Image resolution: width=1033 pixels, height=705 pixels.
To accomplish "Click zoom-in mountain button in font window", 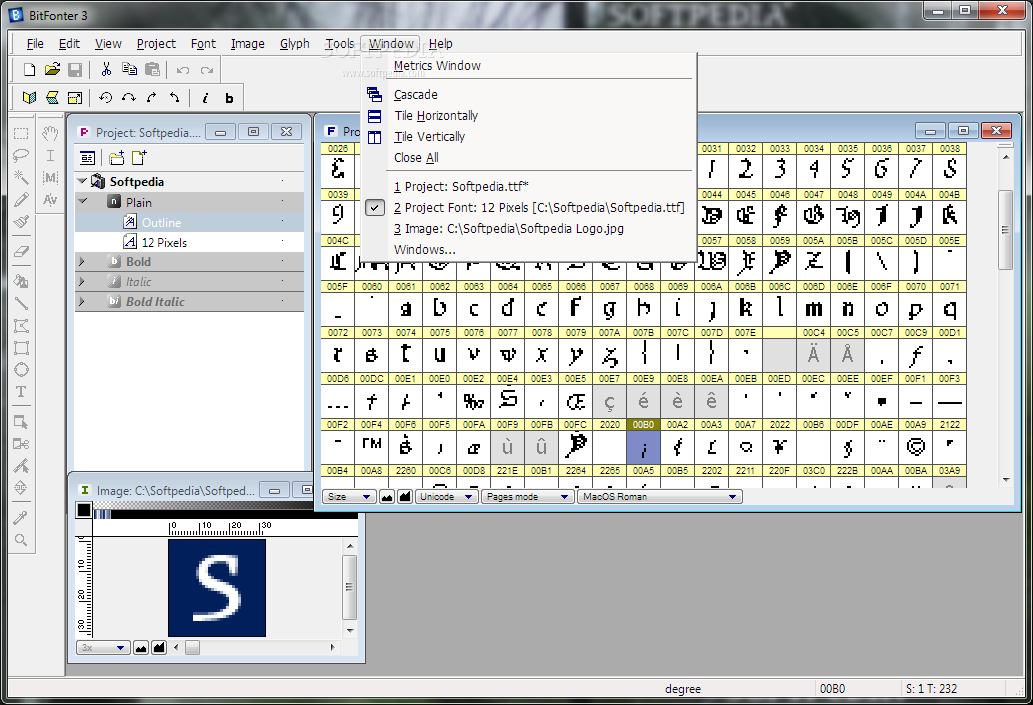I will tap(405, 497).
